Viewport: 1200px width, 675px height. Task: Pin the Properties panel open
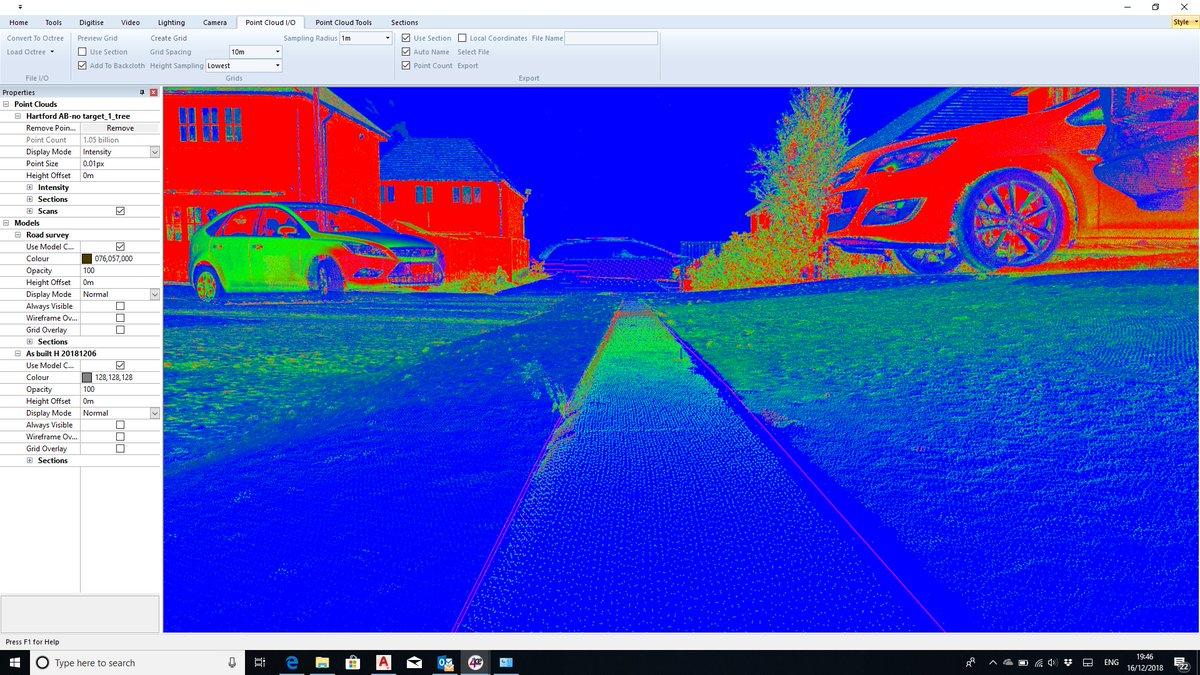(143, 91)
